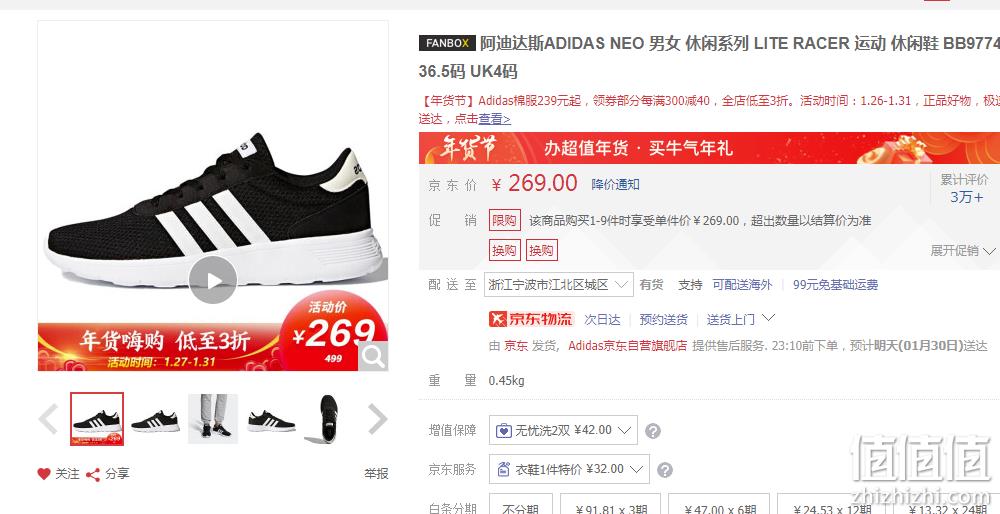Select the ¥47.00 x 6期 installment option
Screen dimensions: 1000x514
(x=719, y=507)
